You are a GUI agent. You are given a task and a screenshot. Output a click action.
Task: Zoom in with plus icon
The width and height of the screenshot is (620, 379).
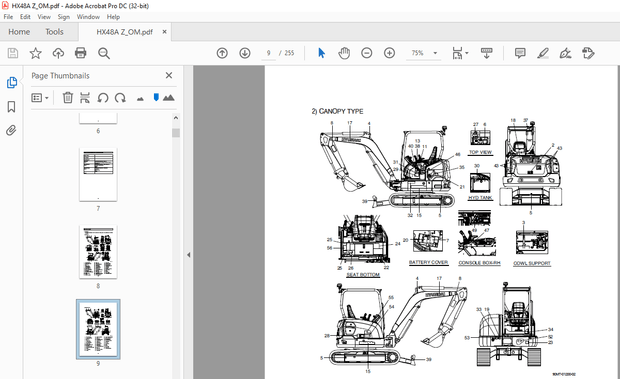click(x=389, y=53)
